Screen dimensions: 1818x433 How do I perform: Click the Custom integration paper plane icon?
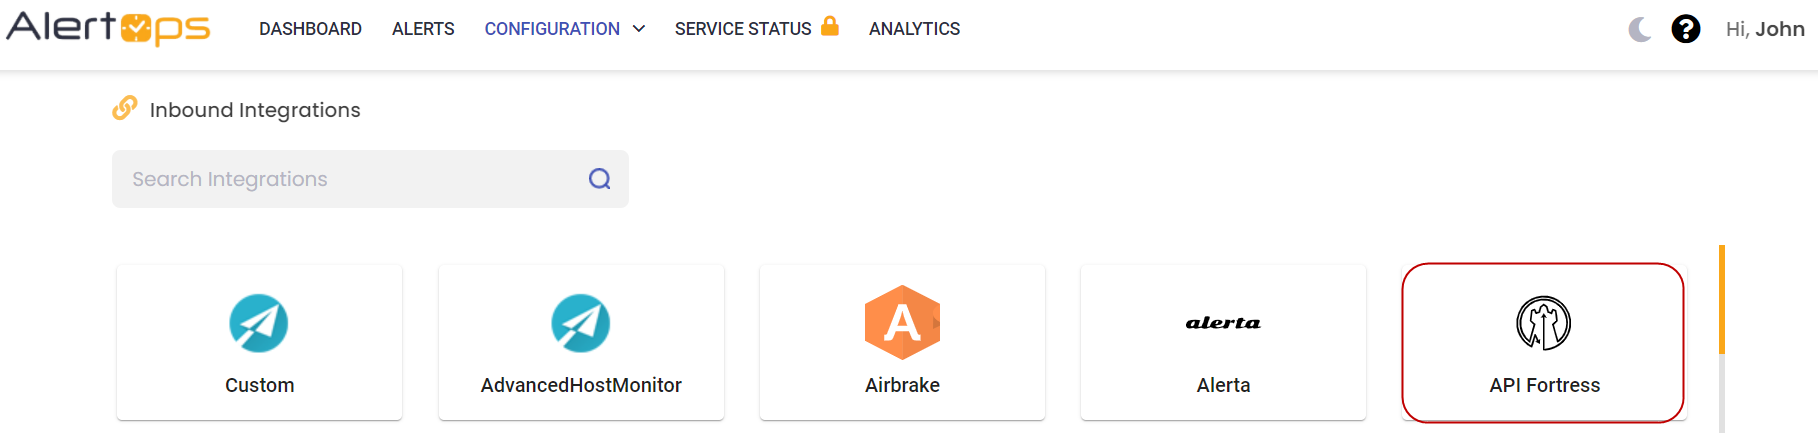(x=259, y=323)
